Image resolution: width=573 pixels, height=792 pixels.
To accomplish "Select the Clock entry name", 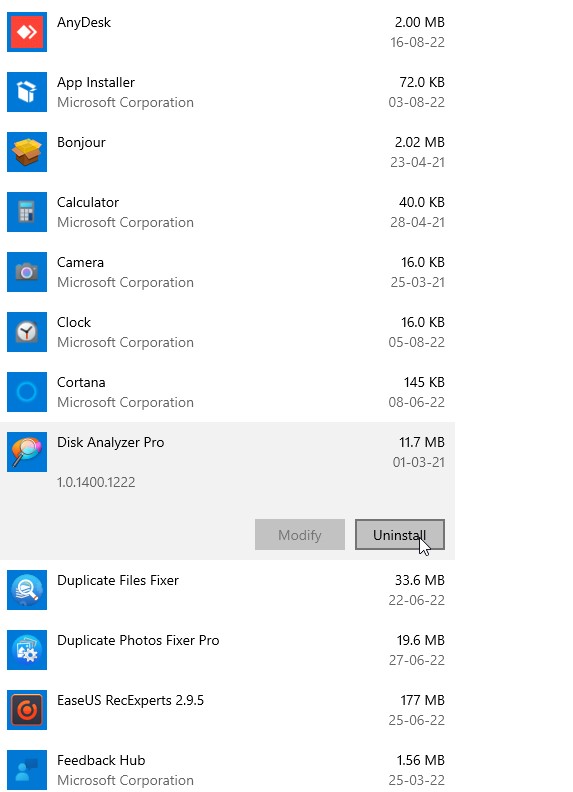I will point(74,322).
